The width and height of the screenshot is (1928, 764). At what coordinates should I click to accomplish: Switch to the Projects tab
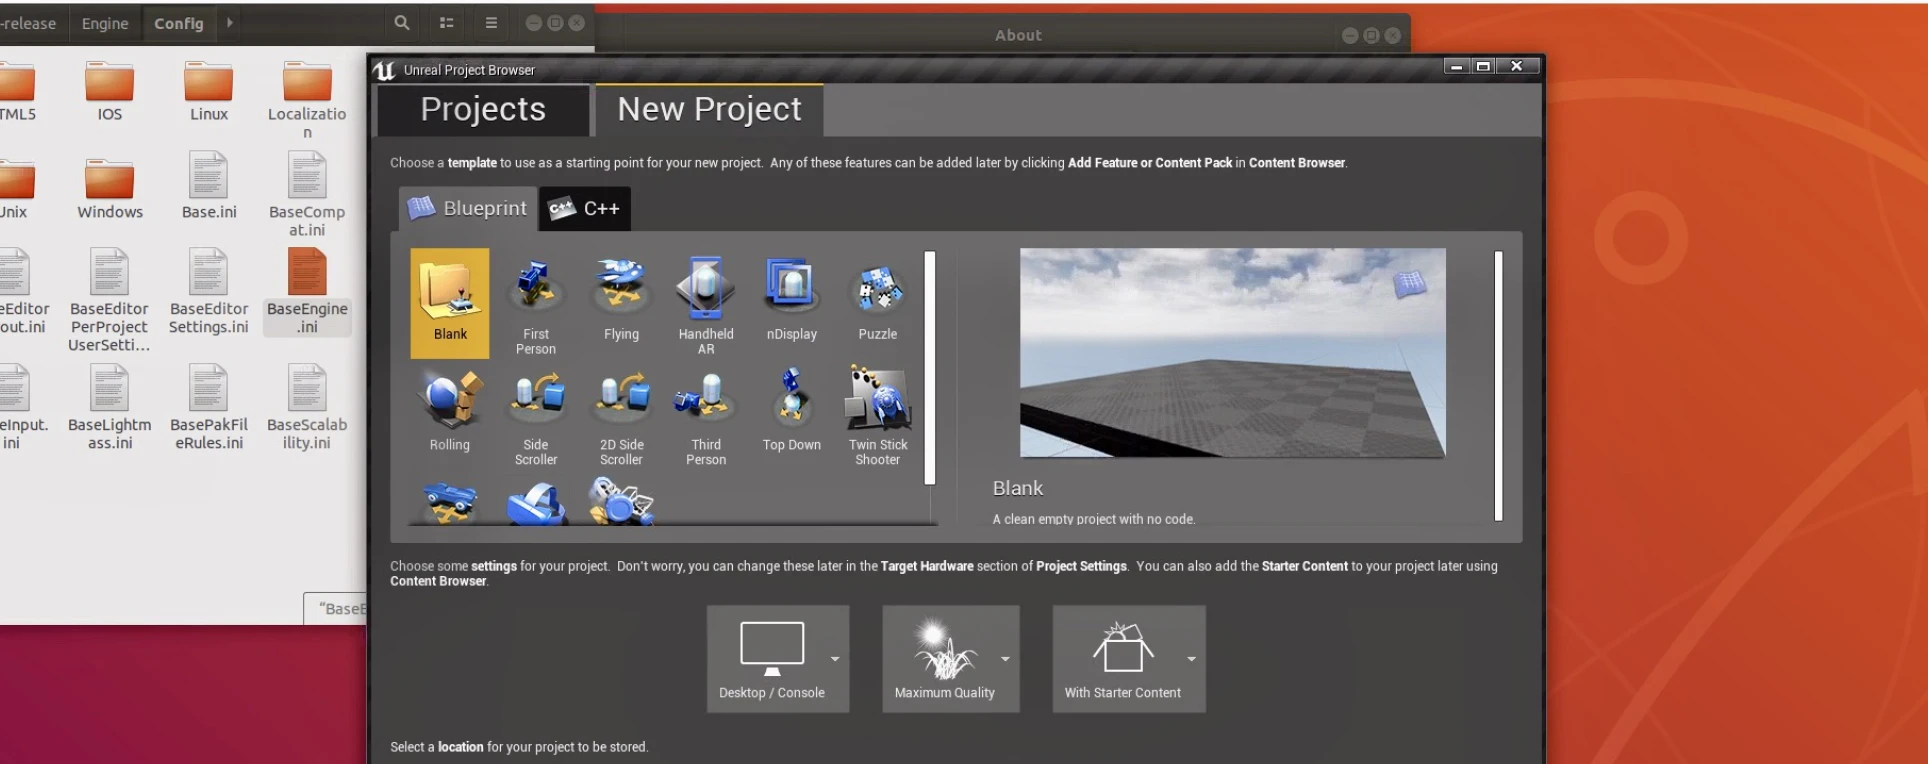[483, 109]
